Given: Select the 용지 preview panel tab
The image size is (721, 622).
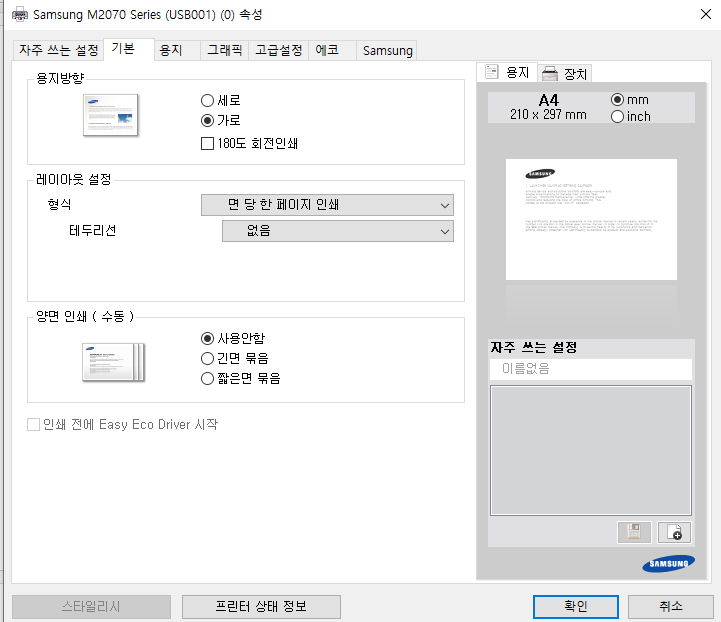Looking at the screenshot, I should click(508, 73).
